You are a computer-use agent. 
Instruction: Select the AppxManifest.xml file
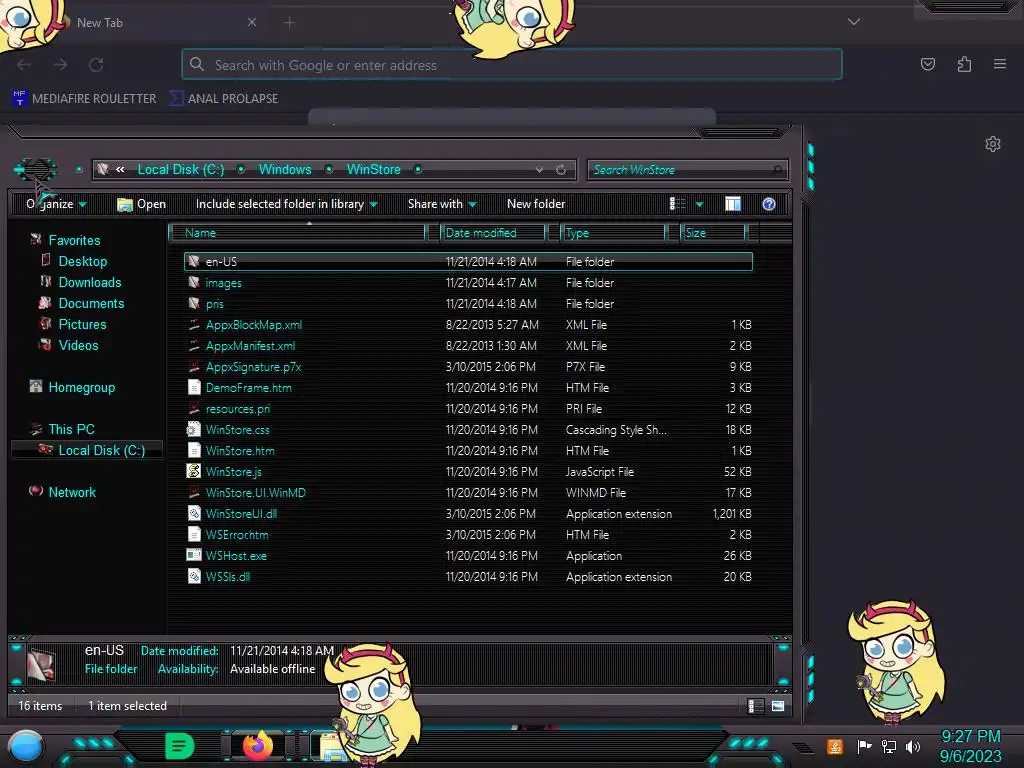point(468,345)
